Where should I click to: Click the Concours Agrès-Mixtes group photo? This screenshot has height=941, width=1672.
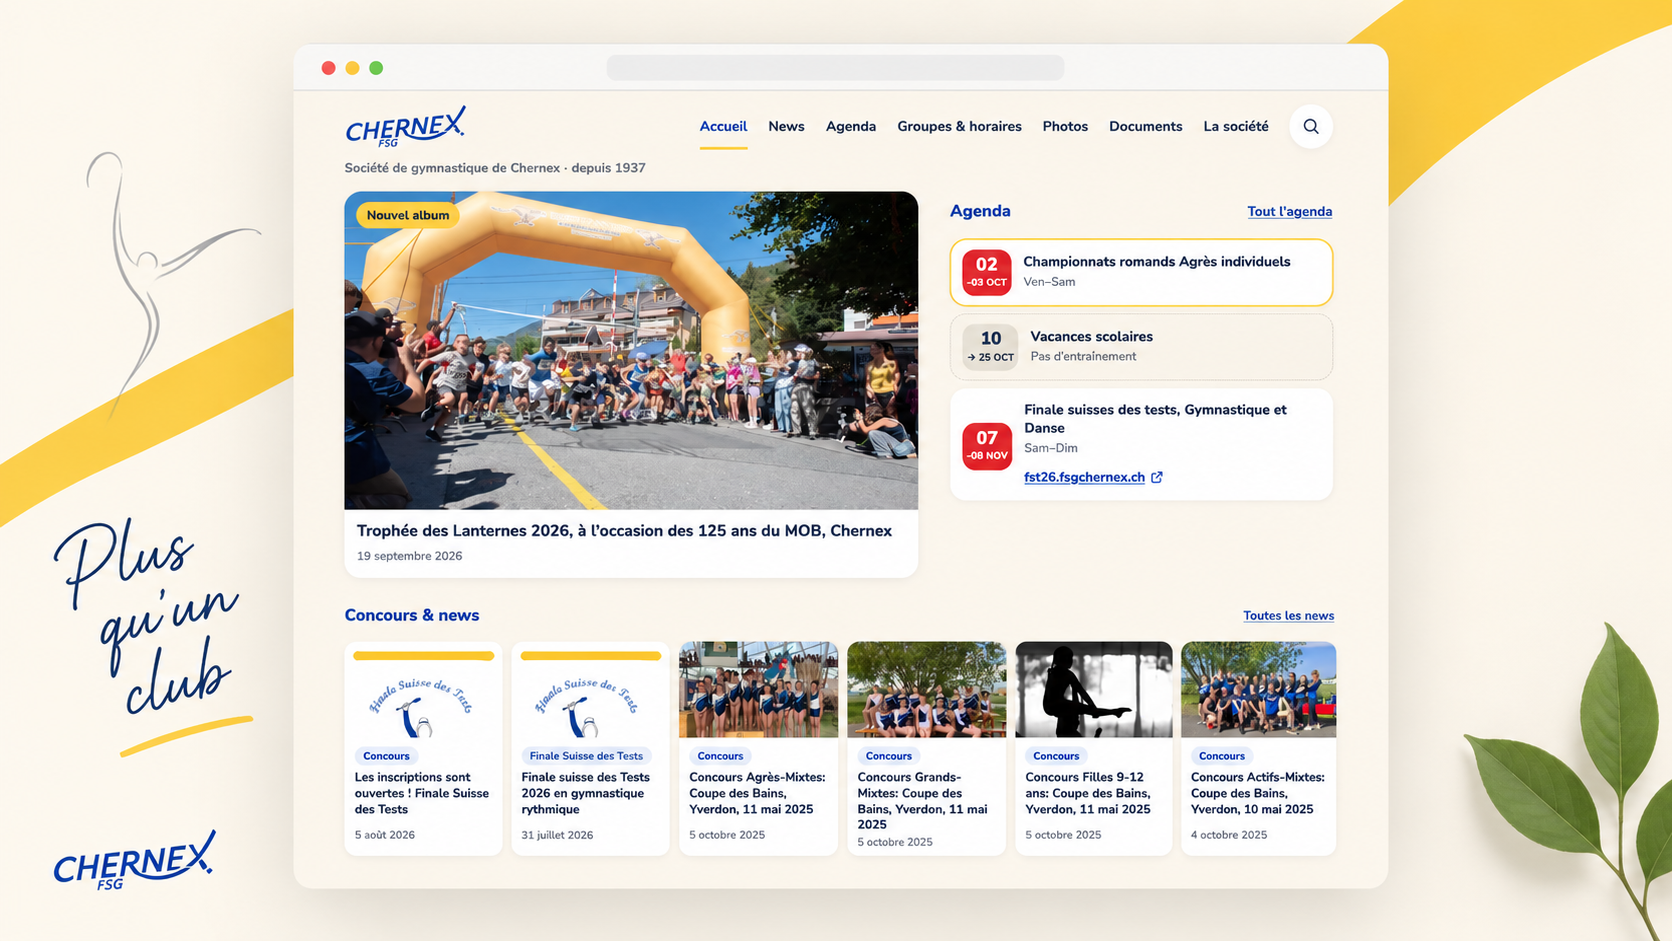click(x=758, y=690)
